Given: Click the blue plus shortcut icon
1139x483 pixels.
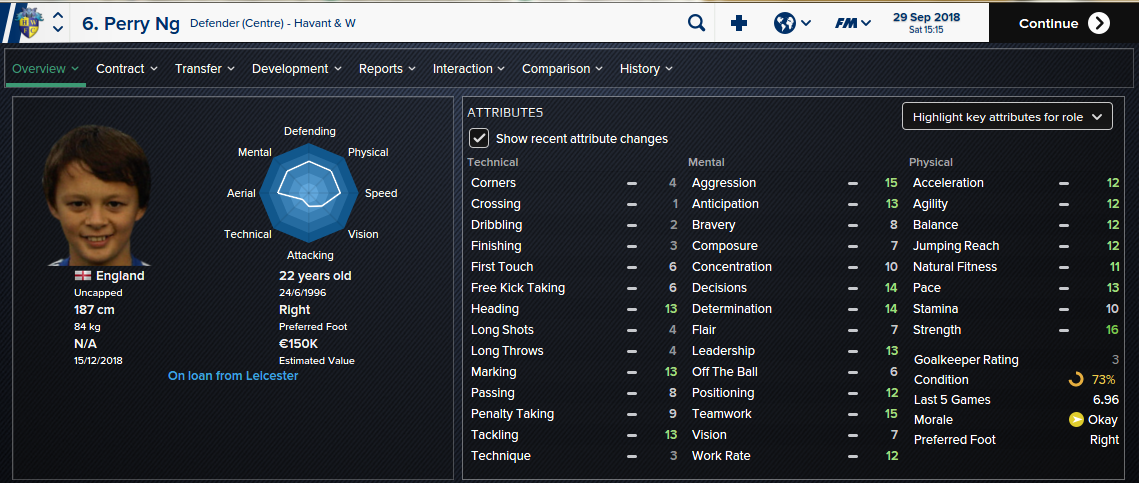Looking at the screenshot, I should pyautogui.click(x=739, y=23).
